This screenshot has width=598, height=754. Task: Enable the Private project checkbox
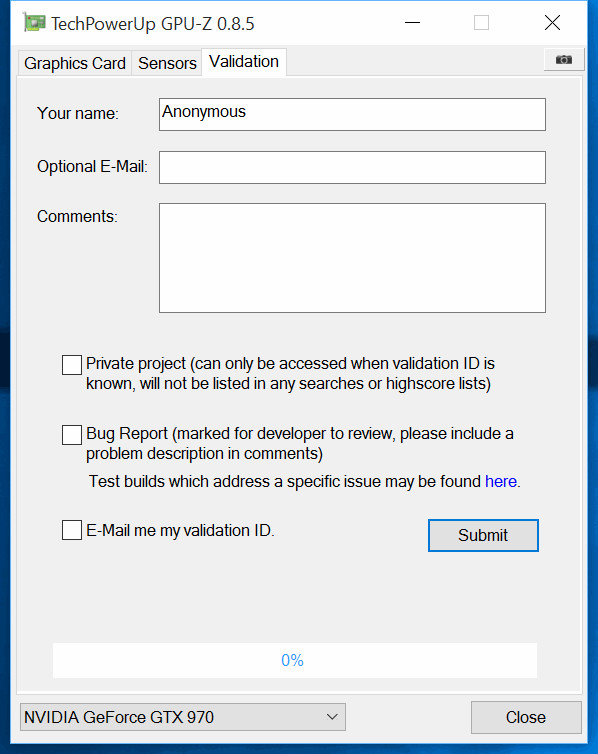[72, 365]
